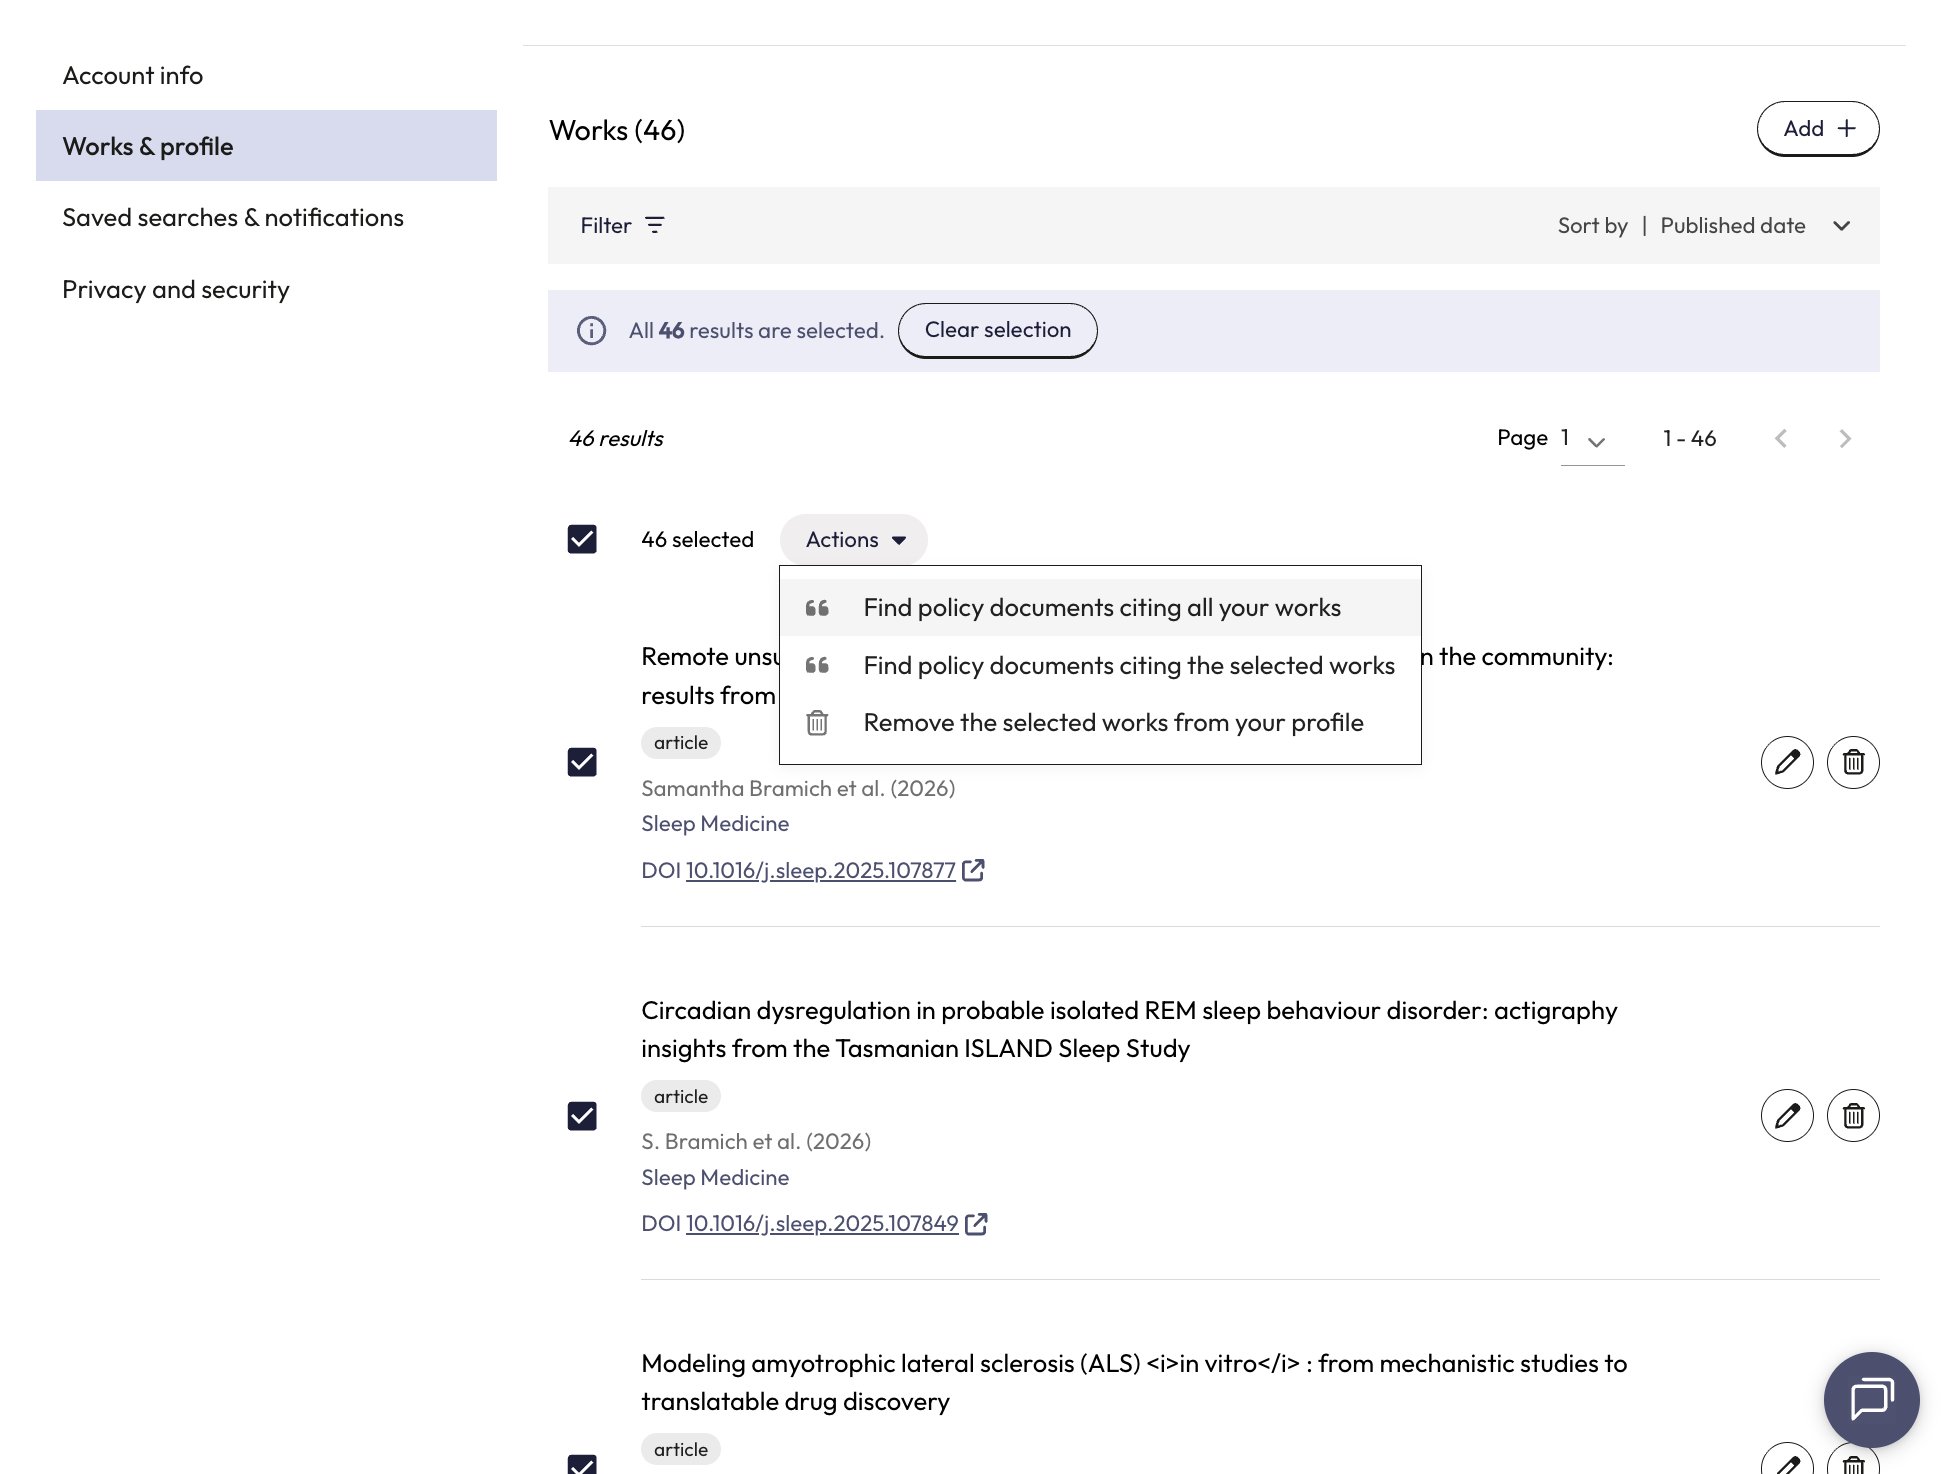Go to next results page arrow
This screenshot has height=1474, width=1946.
pos(1845,439)
